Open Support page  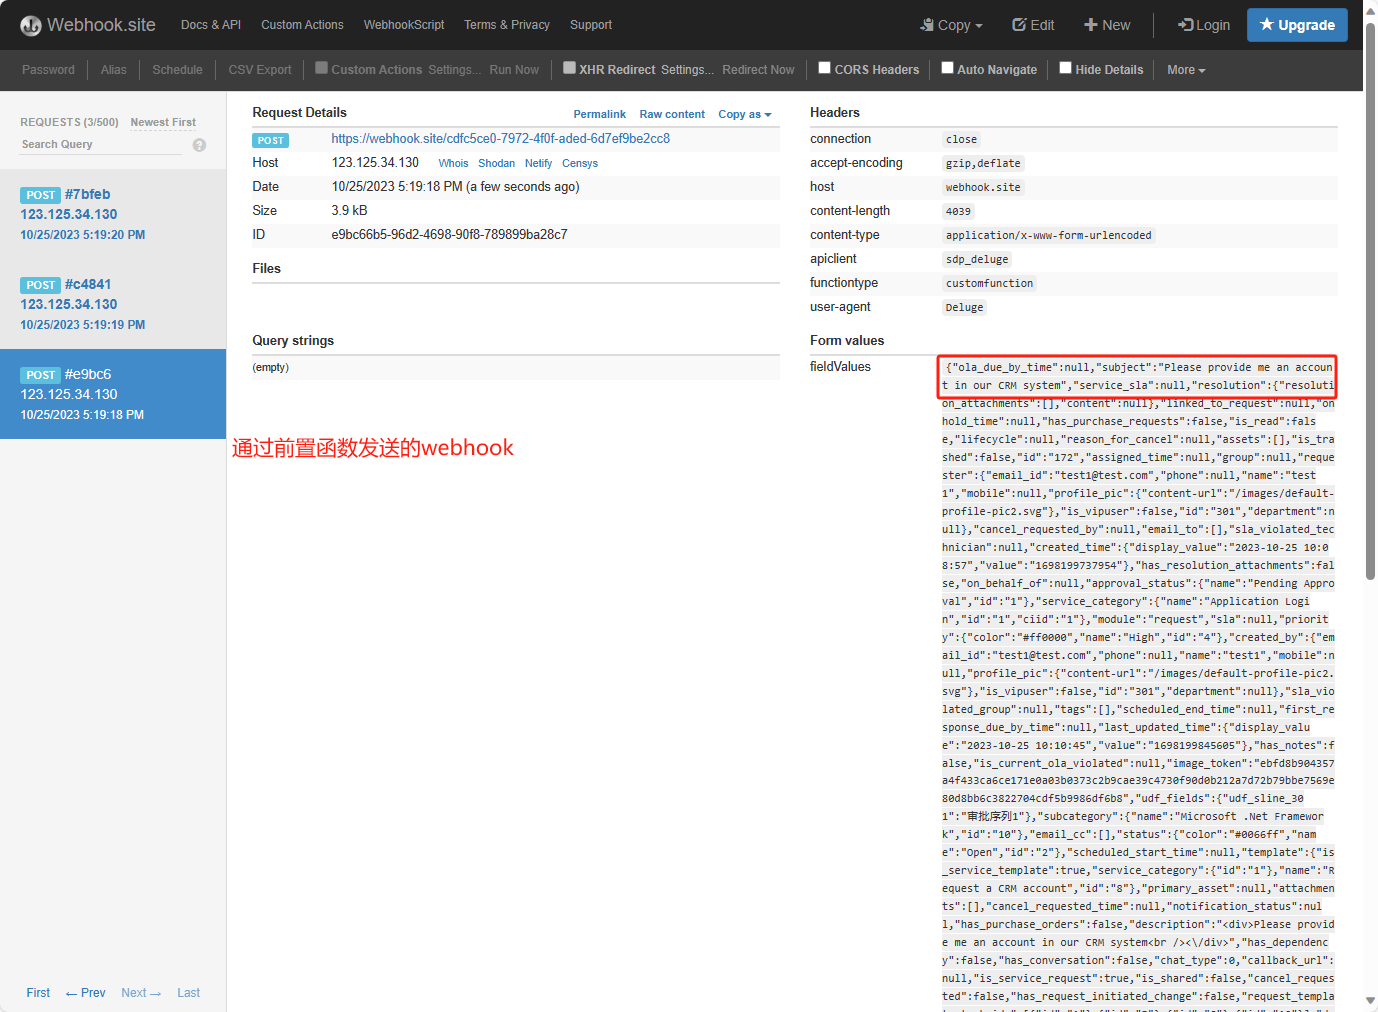591,25
